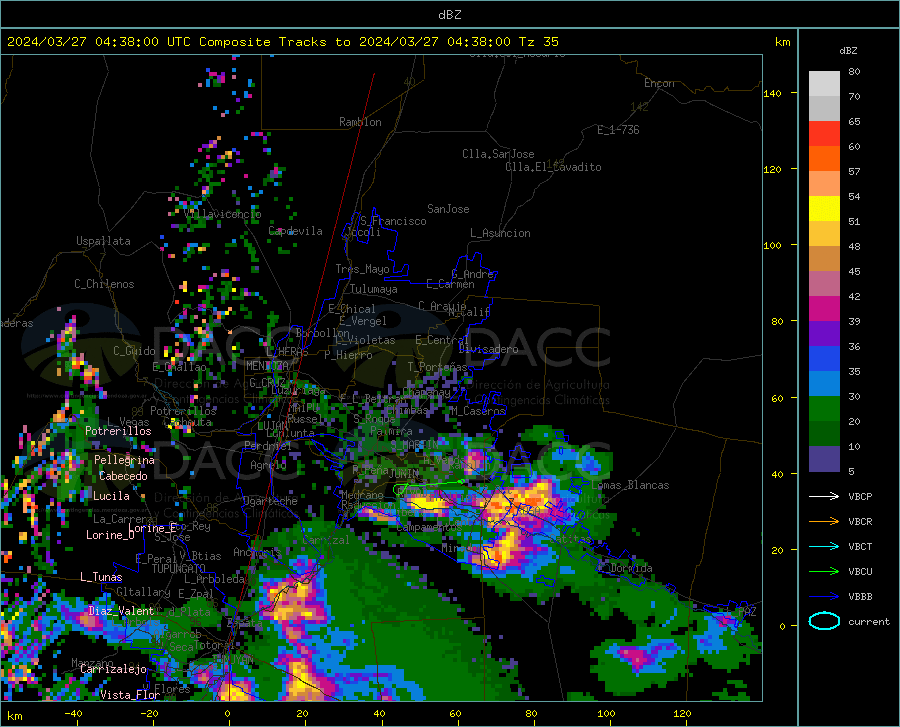This screenshot has width=900, height=727.
Task: Click the 'VBCP' legend label
Action: (x=860, y=496)
